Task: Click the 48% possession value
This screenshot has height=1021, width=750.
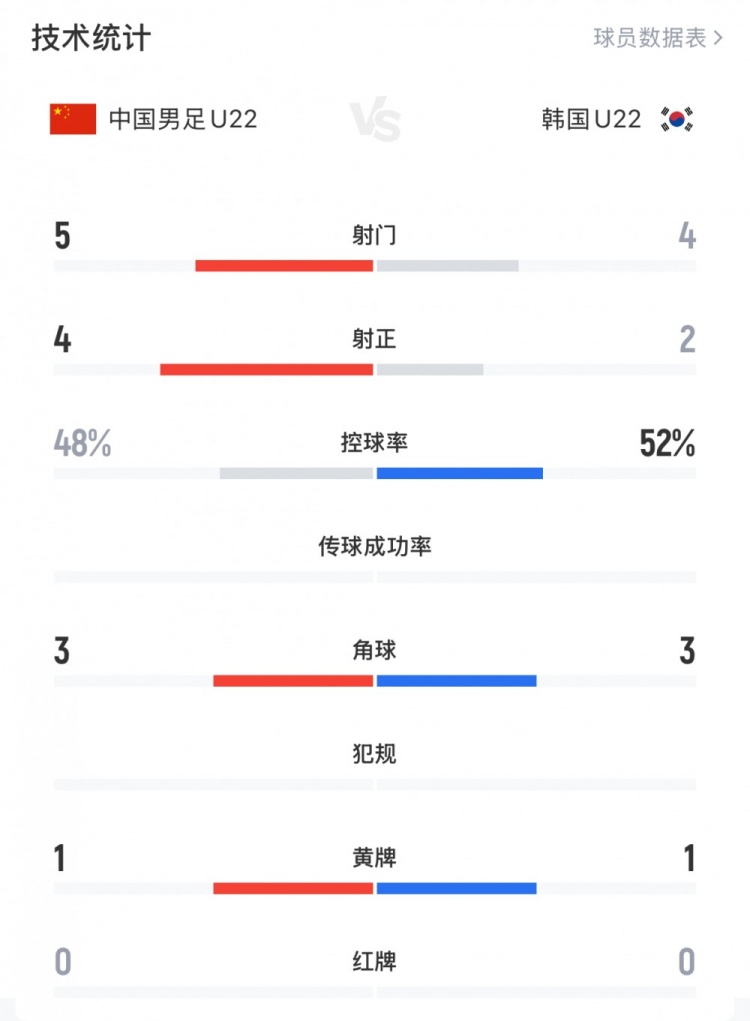Action: tap(83, 444)
